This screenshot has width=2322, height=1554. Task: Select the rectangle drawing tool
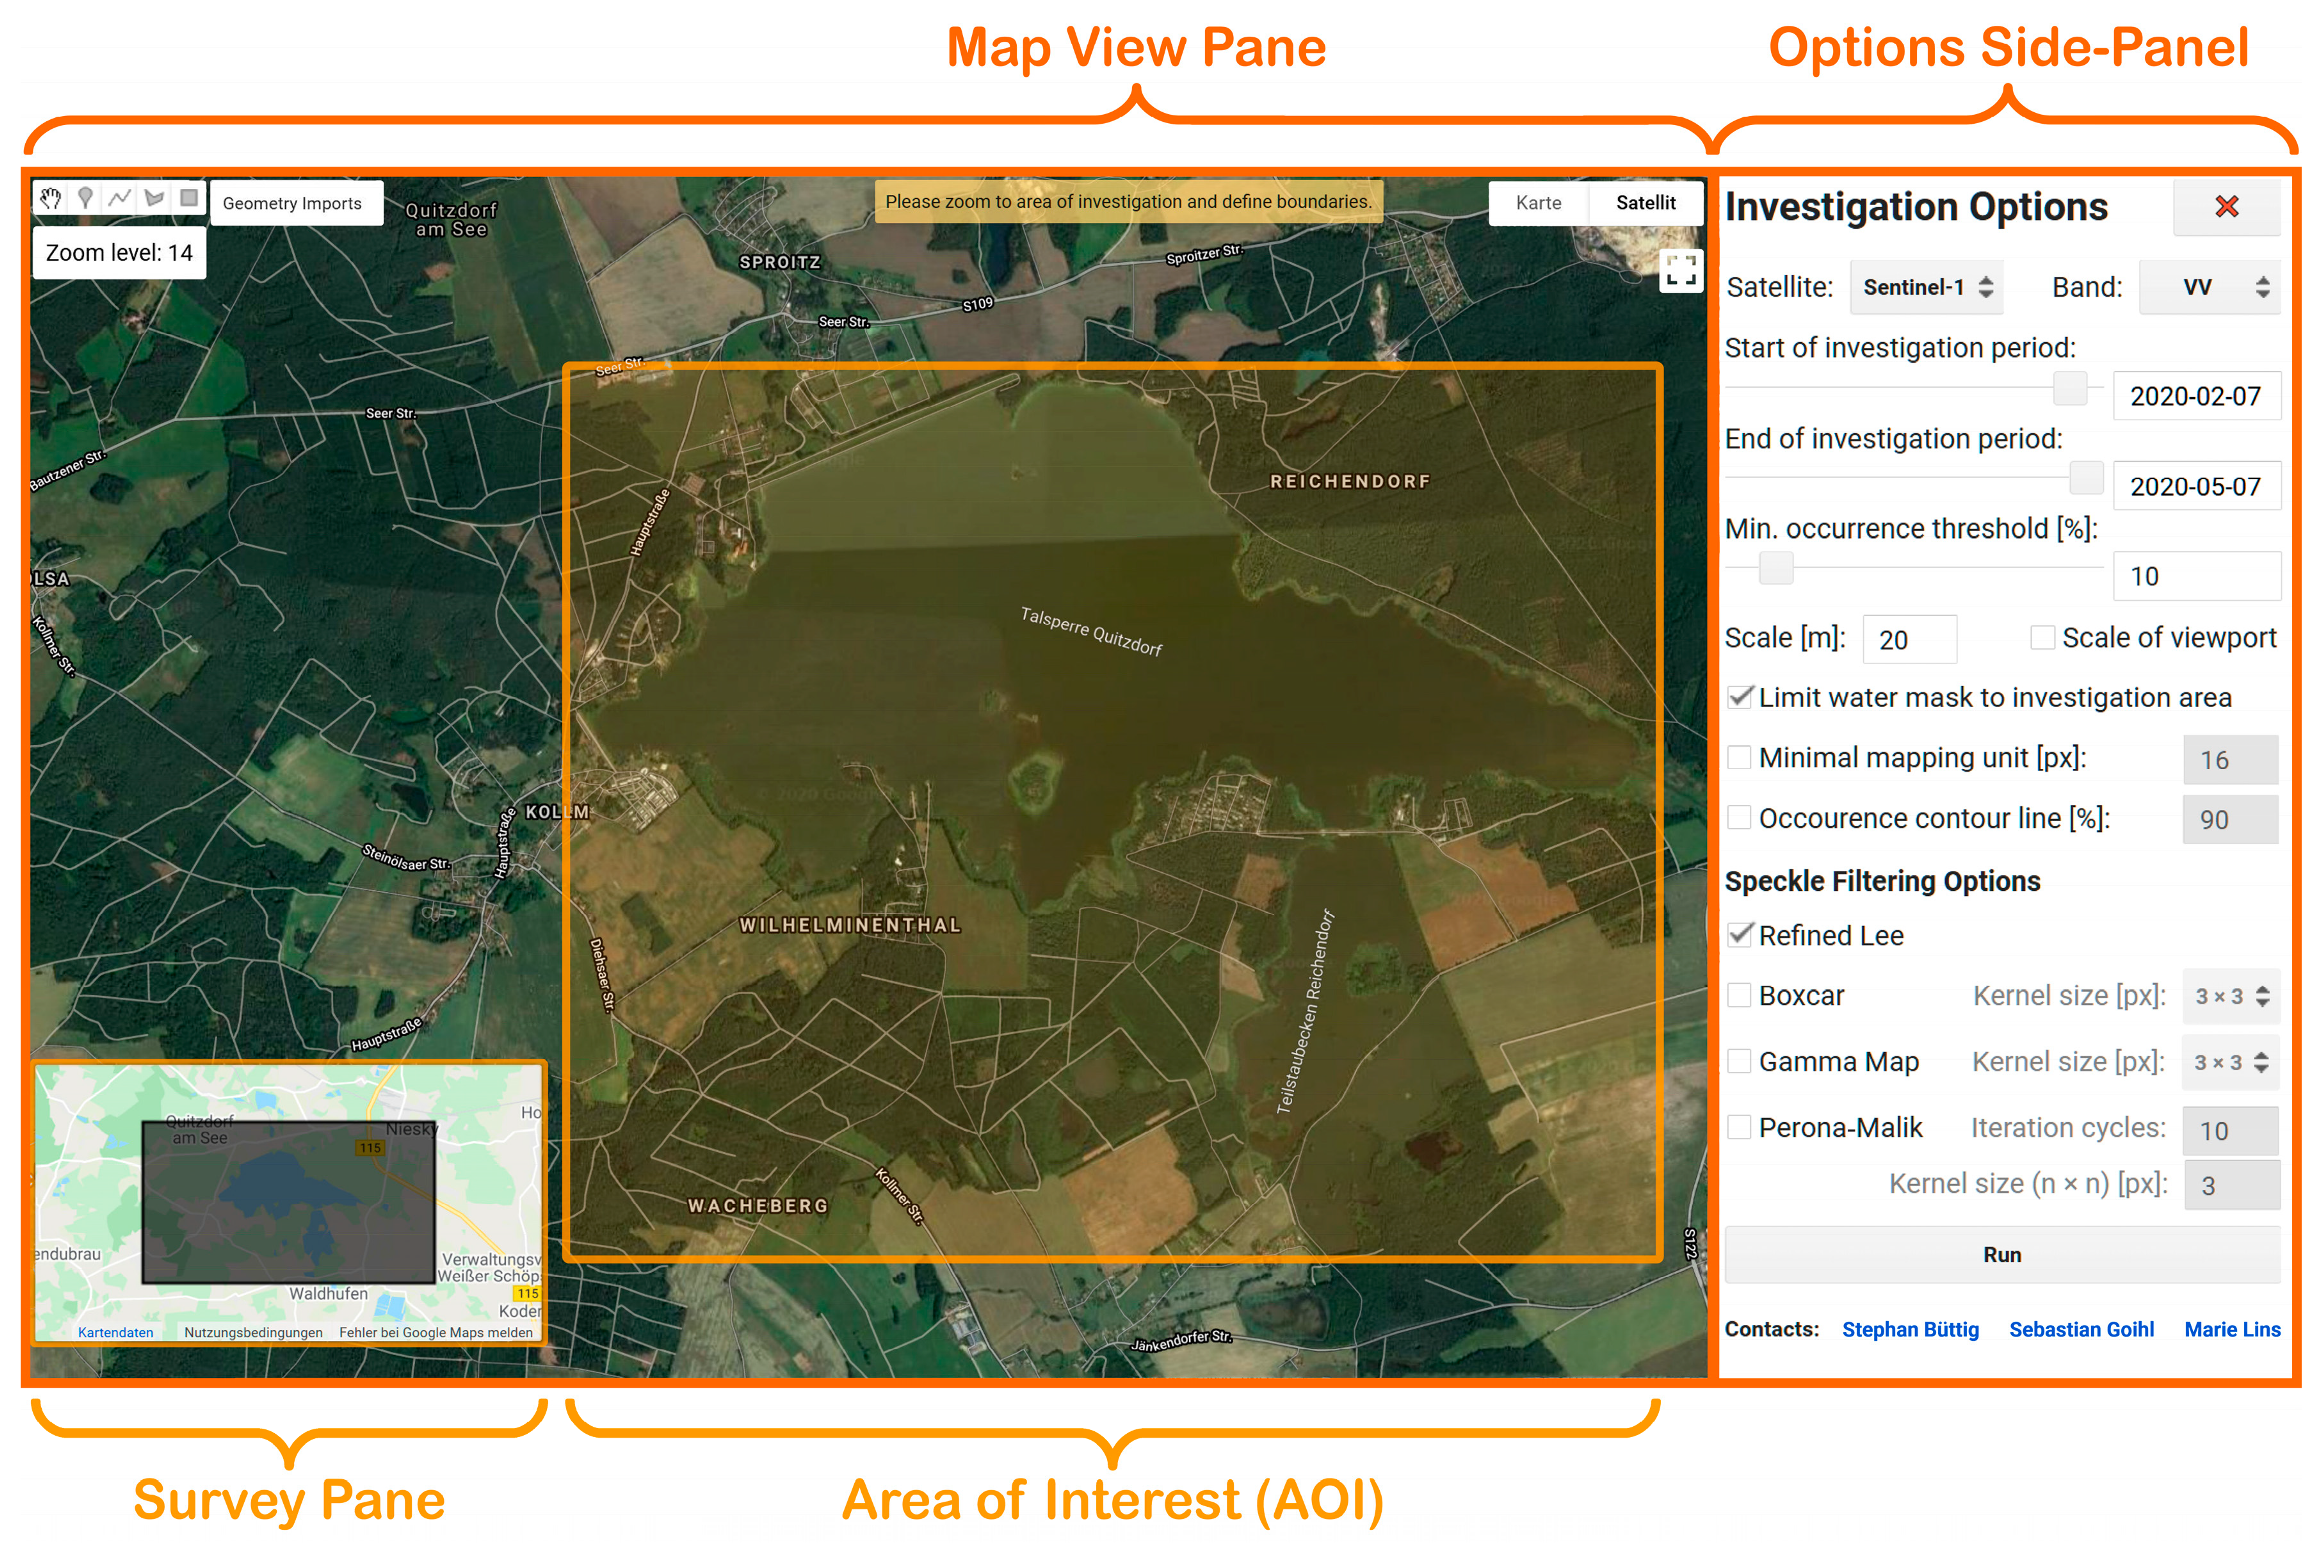189,197
